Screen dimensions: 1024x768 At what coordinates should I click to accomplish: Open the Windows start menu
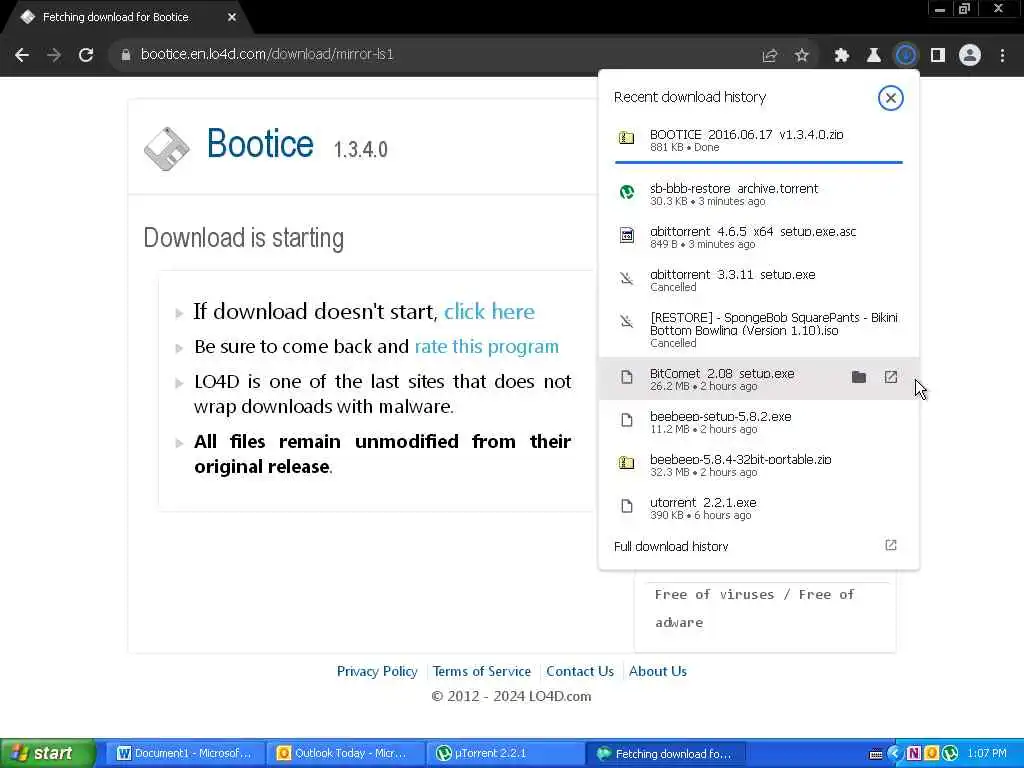click(47, 754)
